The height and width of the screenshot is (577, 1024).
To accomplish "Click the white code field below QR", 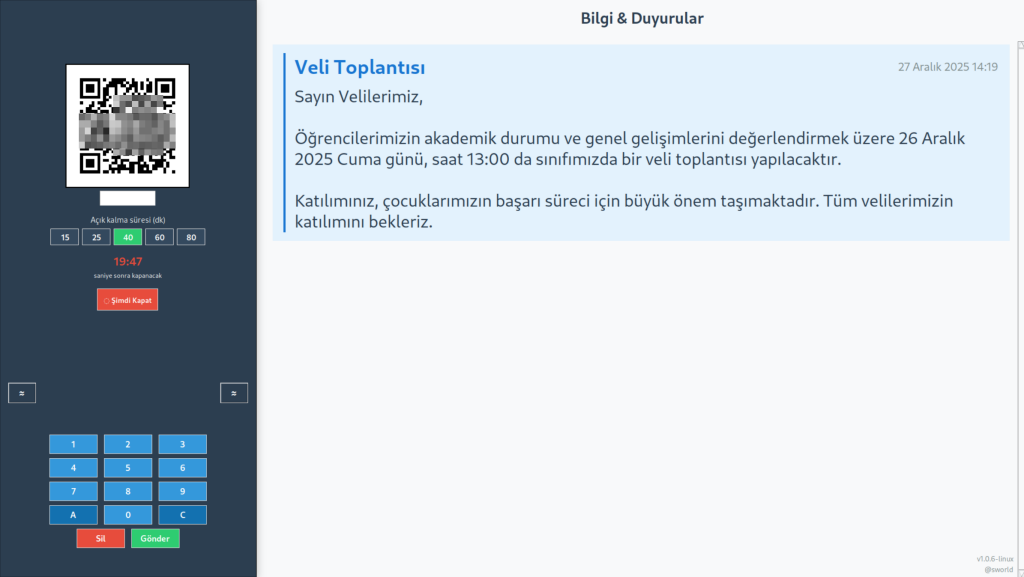I will (127, 198).
